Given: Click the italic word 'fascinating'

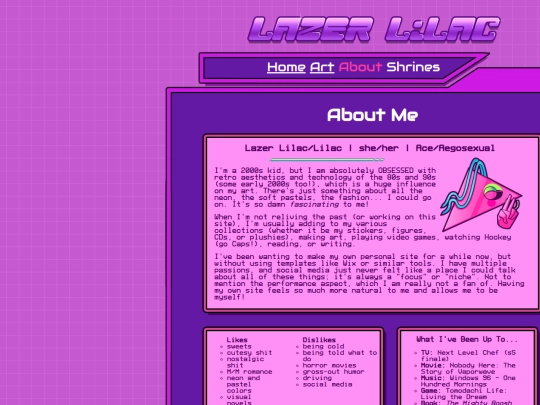Looking at the screenshot, I should [314, 204].
